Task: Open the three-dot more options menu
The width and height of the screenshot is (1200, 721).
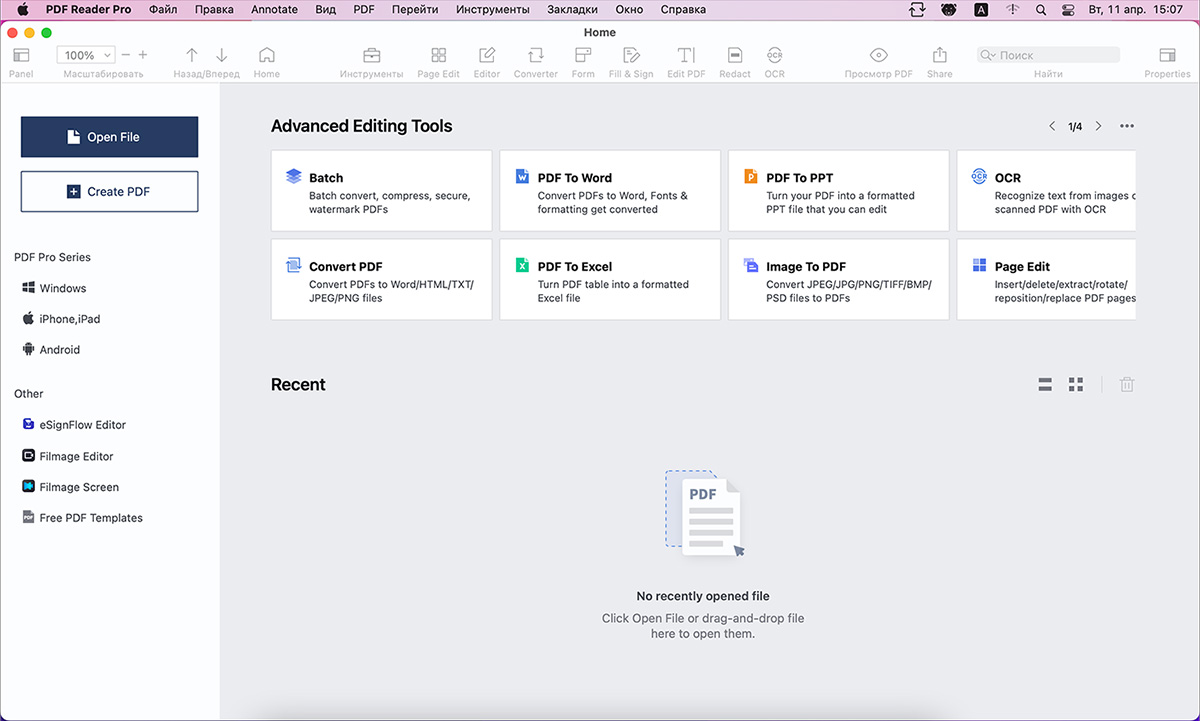Action: (1127, 126)
